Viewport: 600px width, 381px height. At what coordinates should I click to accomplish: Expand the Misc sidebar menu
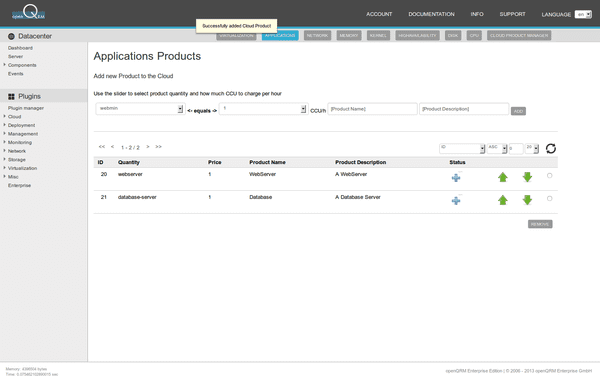tap(13, 177)
